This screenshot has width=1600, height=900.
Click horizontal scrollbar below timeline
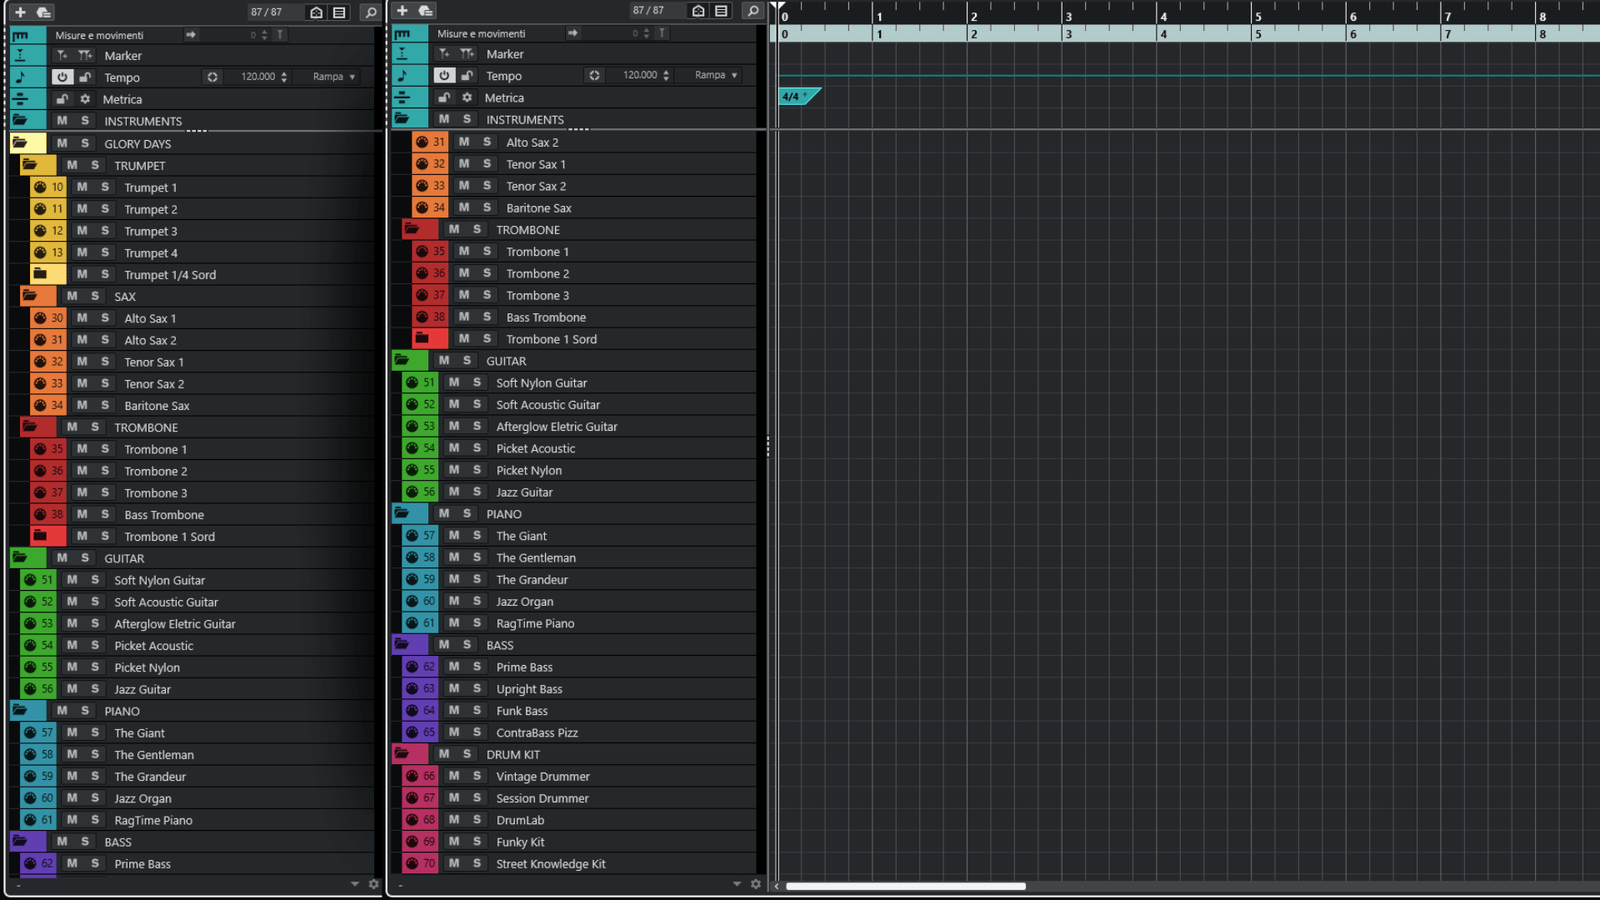tap(905, 886)
